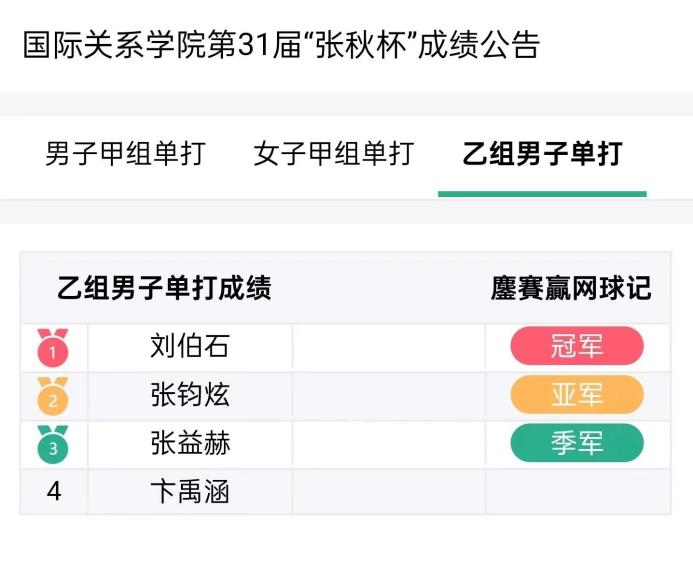Click the silver second-place medal icon
693x564 pixels.
point(53,396)
